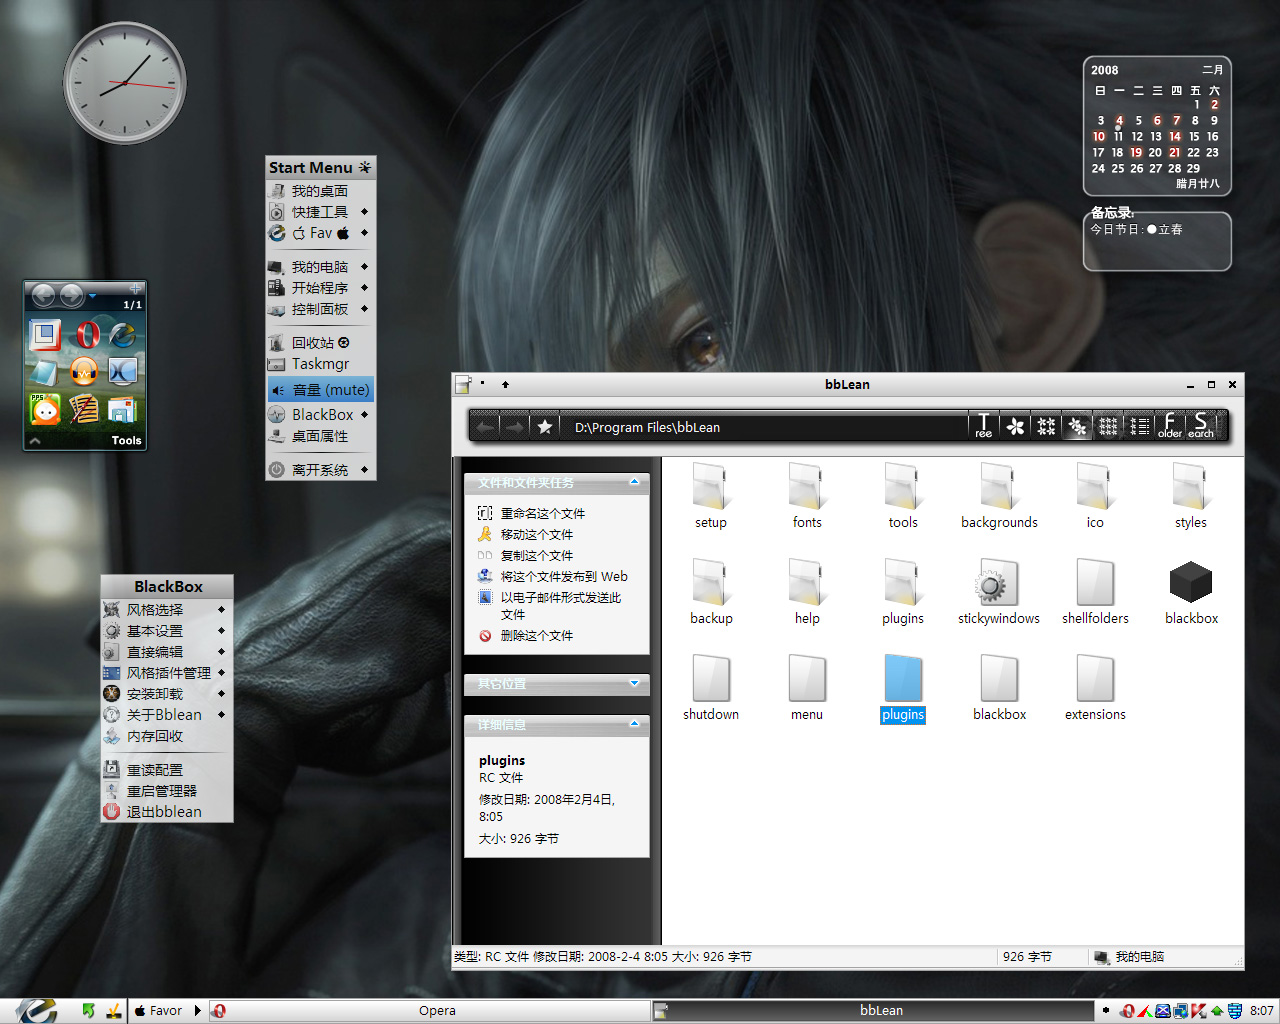Go forward with the right arrow button
Viewport: 1280px width, 1024px height.
[x=514, y=427]
